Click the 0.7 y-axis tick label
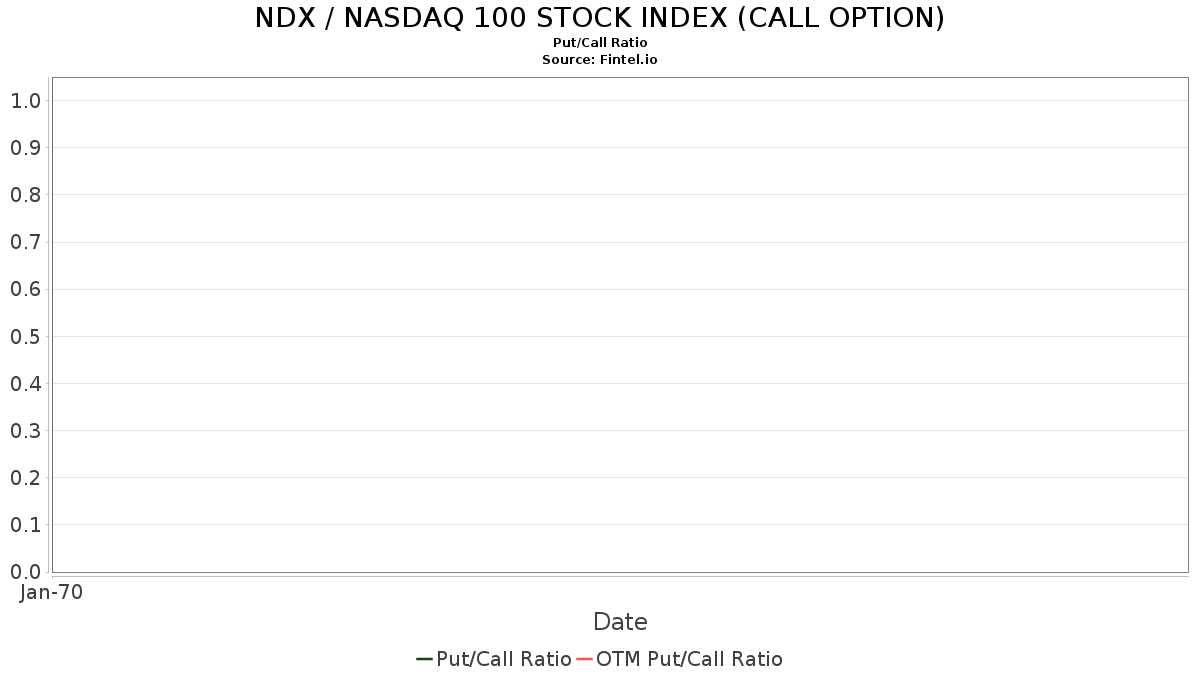This screenshot has height=675, width=1200. [x=25, y=242]
